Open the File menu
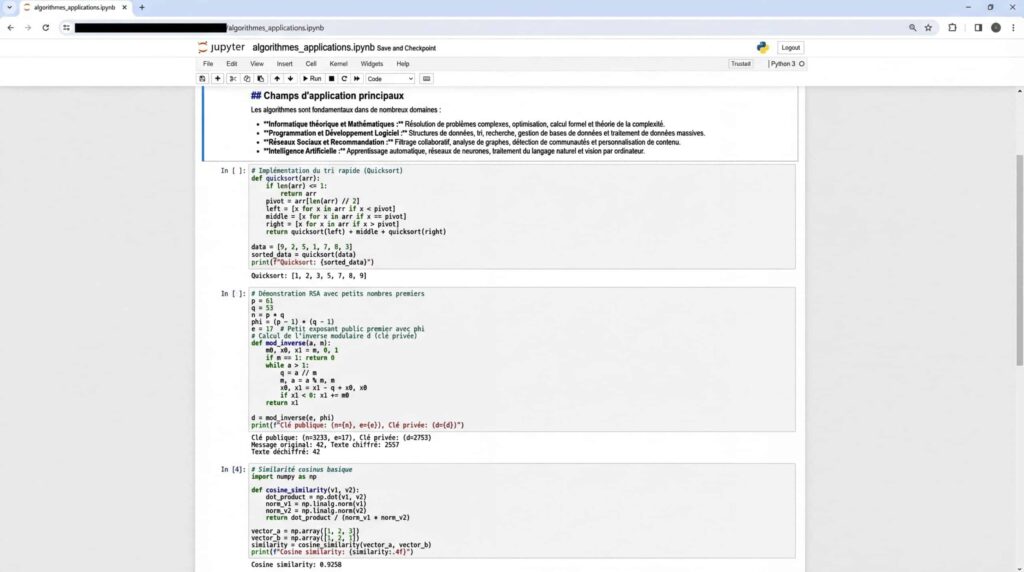Image resolution: width=1024 pixels, height=572 pixels. coord(208,64)
